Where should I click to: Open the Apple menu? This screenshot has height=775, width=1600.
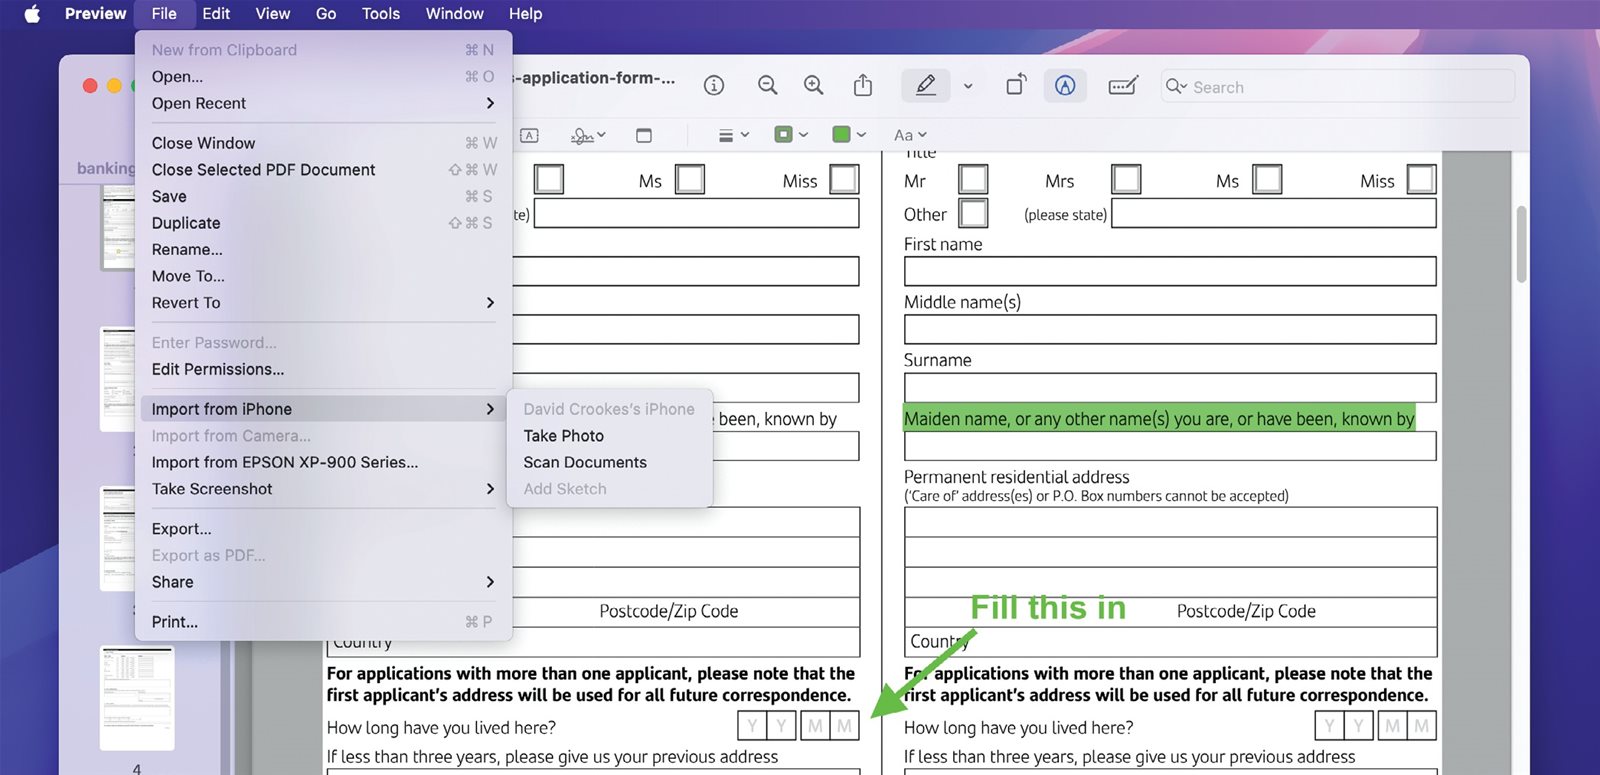click(32, 14)
